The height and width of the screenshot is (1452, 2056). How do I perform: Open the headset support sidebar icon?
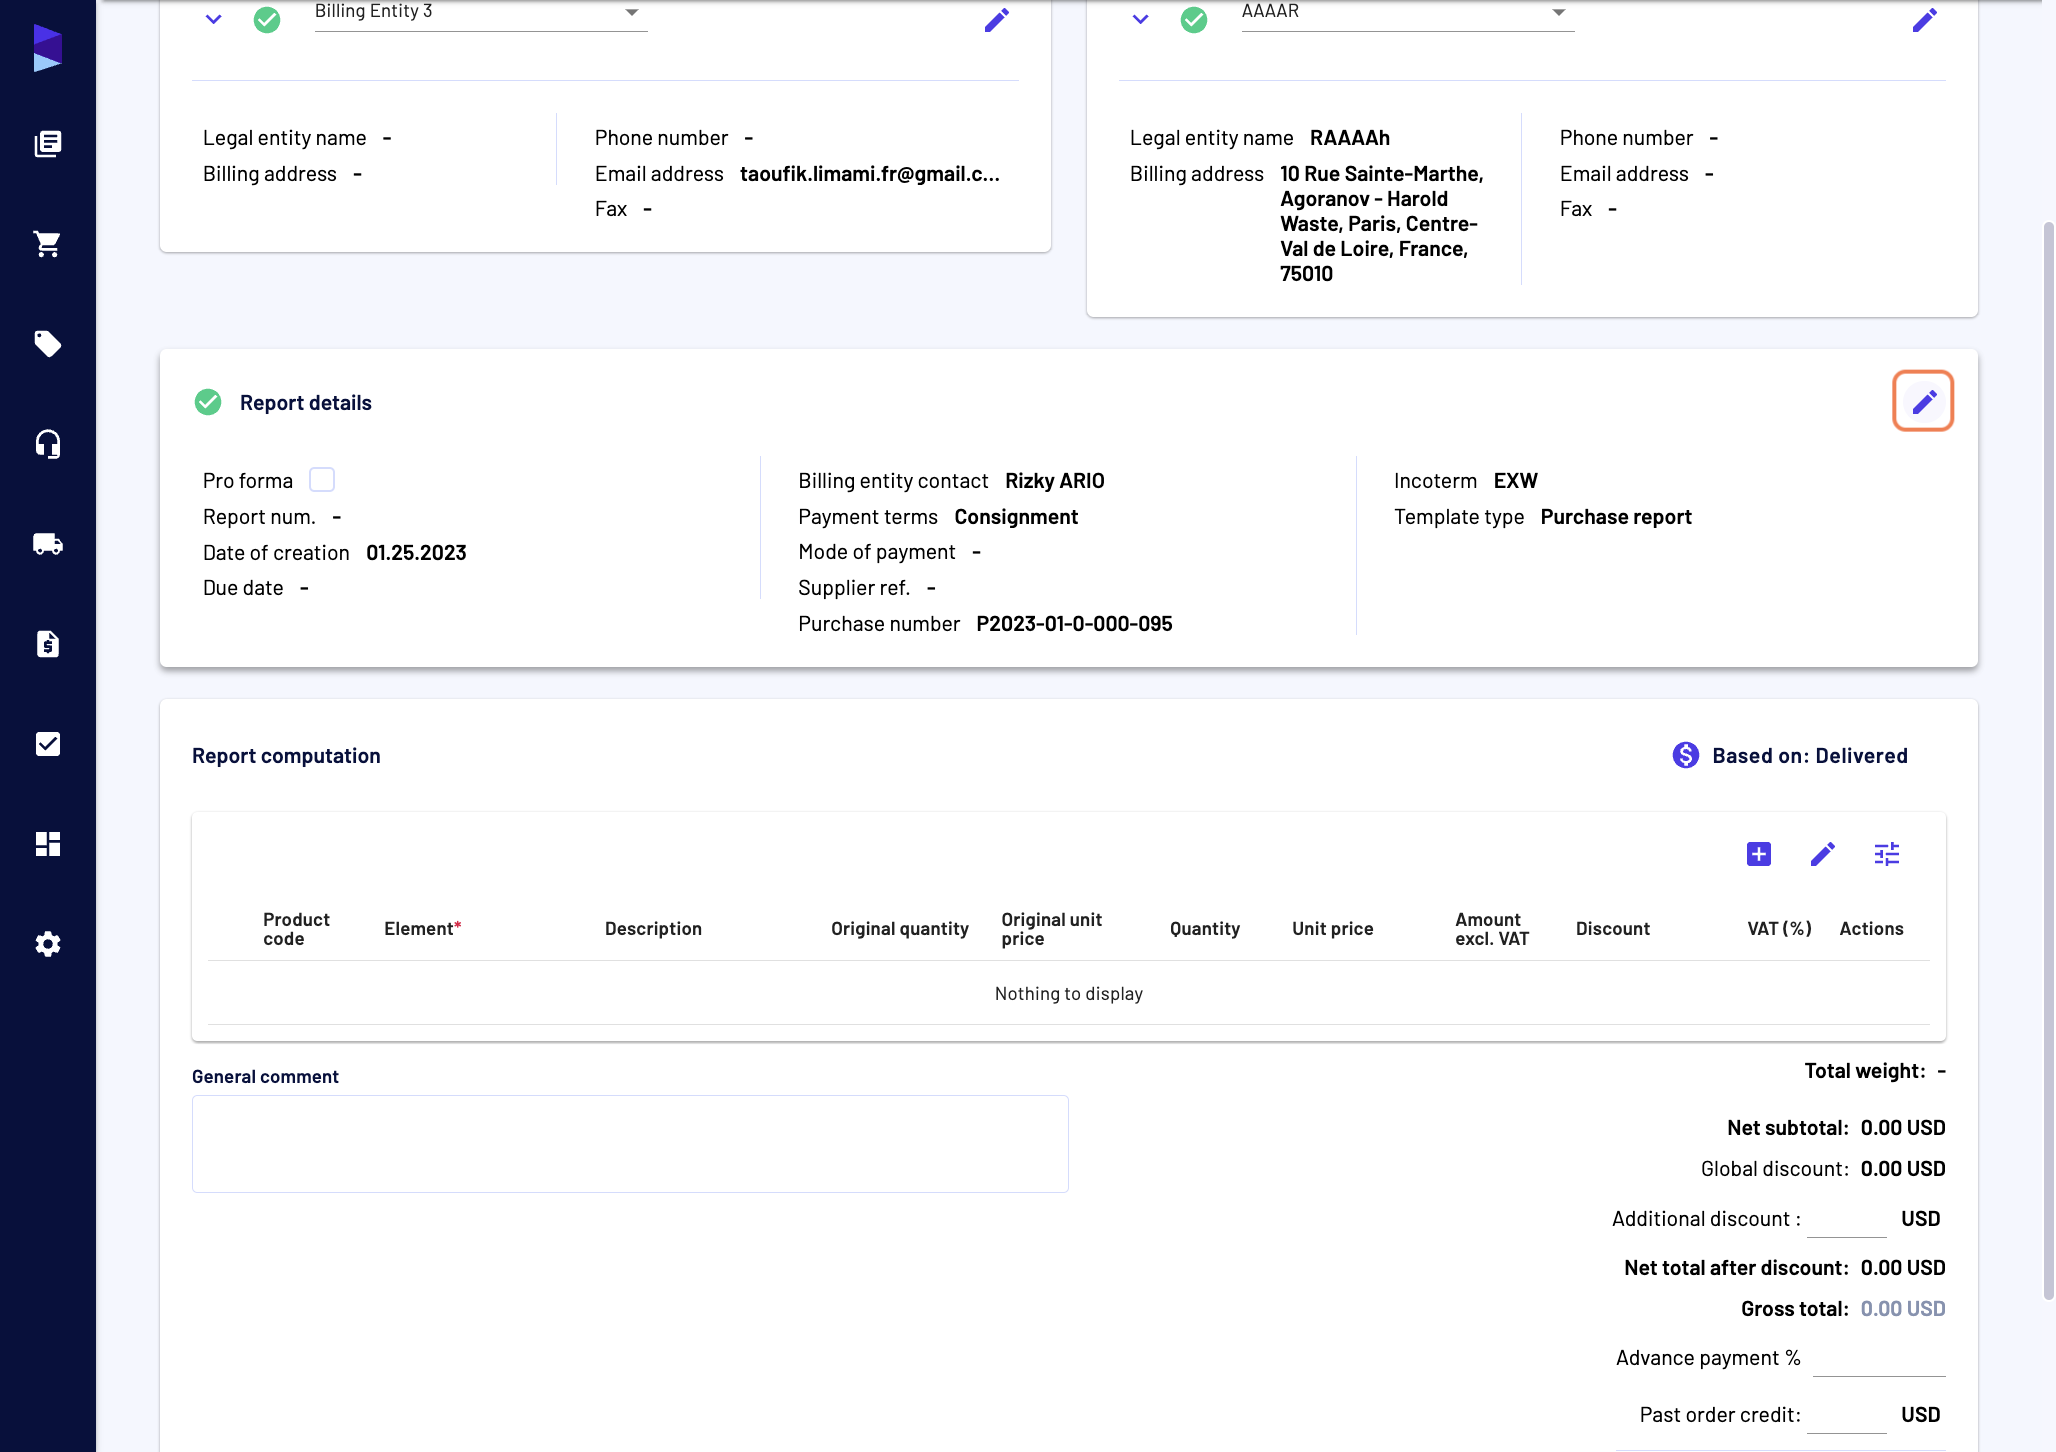click(47, 444)
